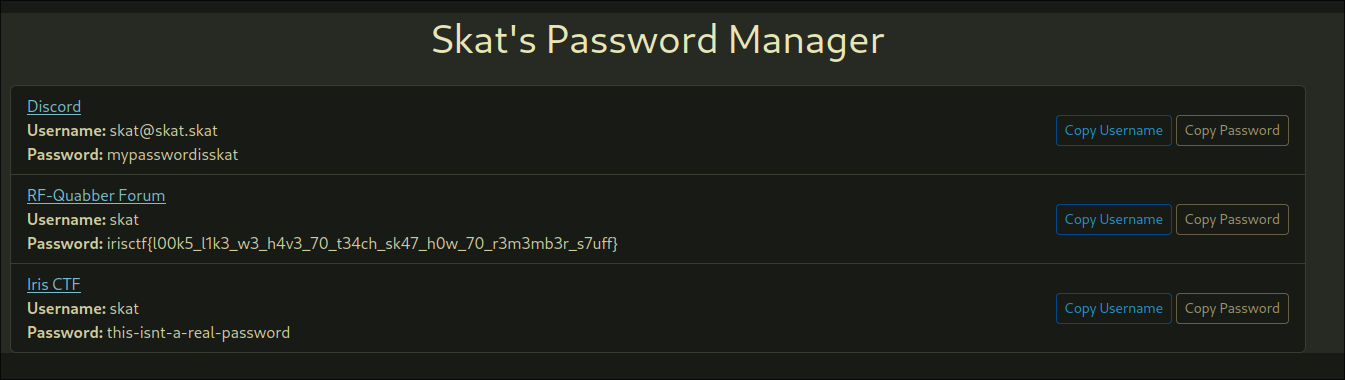Click the Skat's Password Manager heading
This screenshot has height=380, width=1345.
coord(658,40)
